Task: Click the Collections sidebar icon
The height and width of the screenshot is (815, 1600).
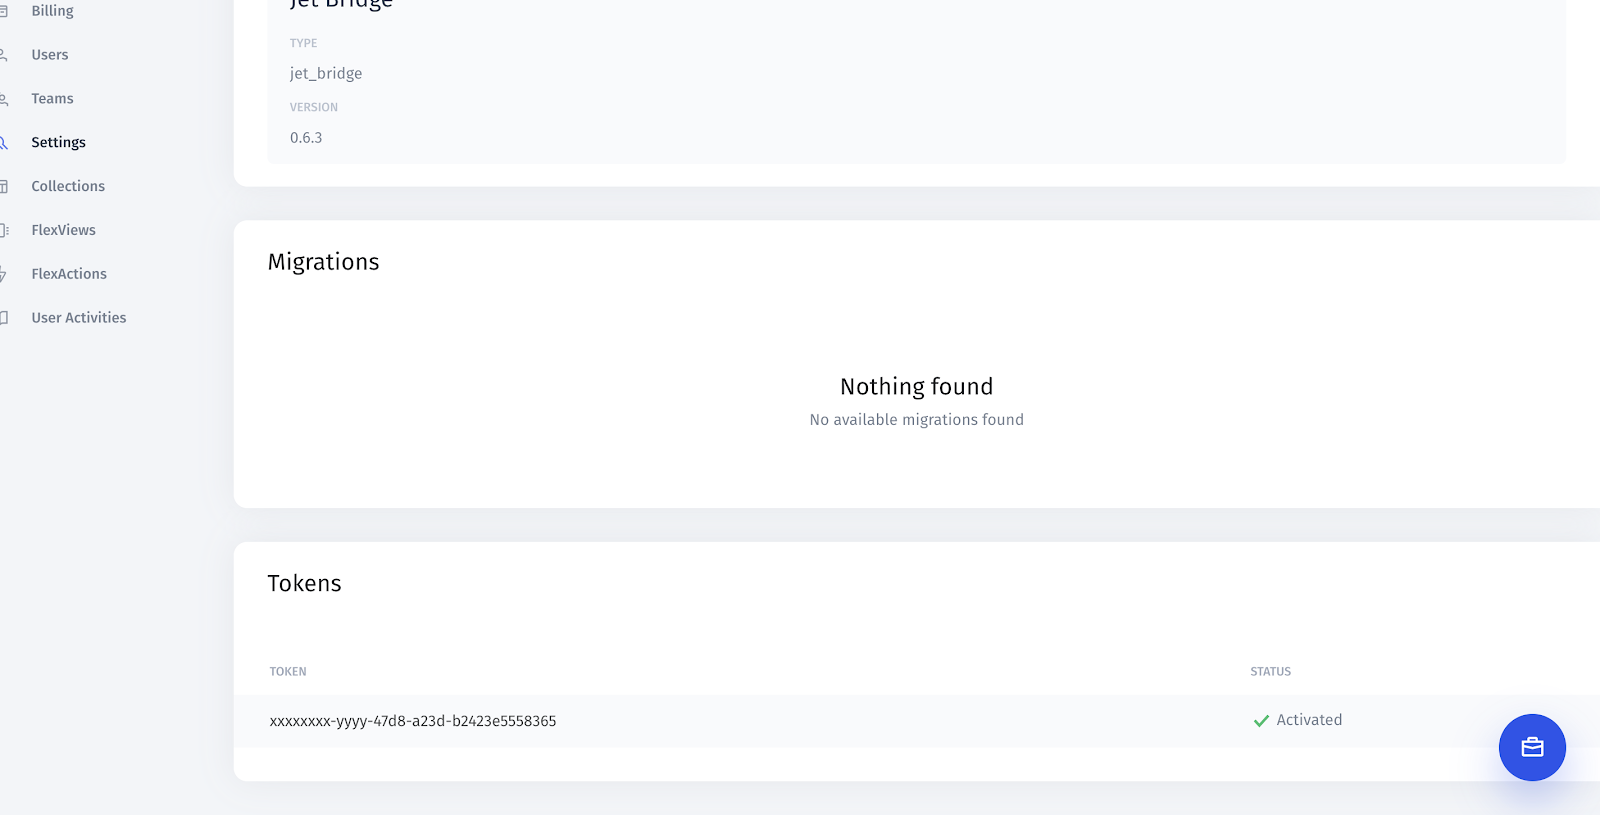Action: pyautogui.click(x=3, y=187)
